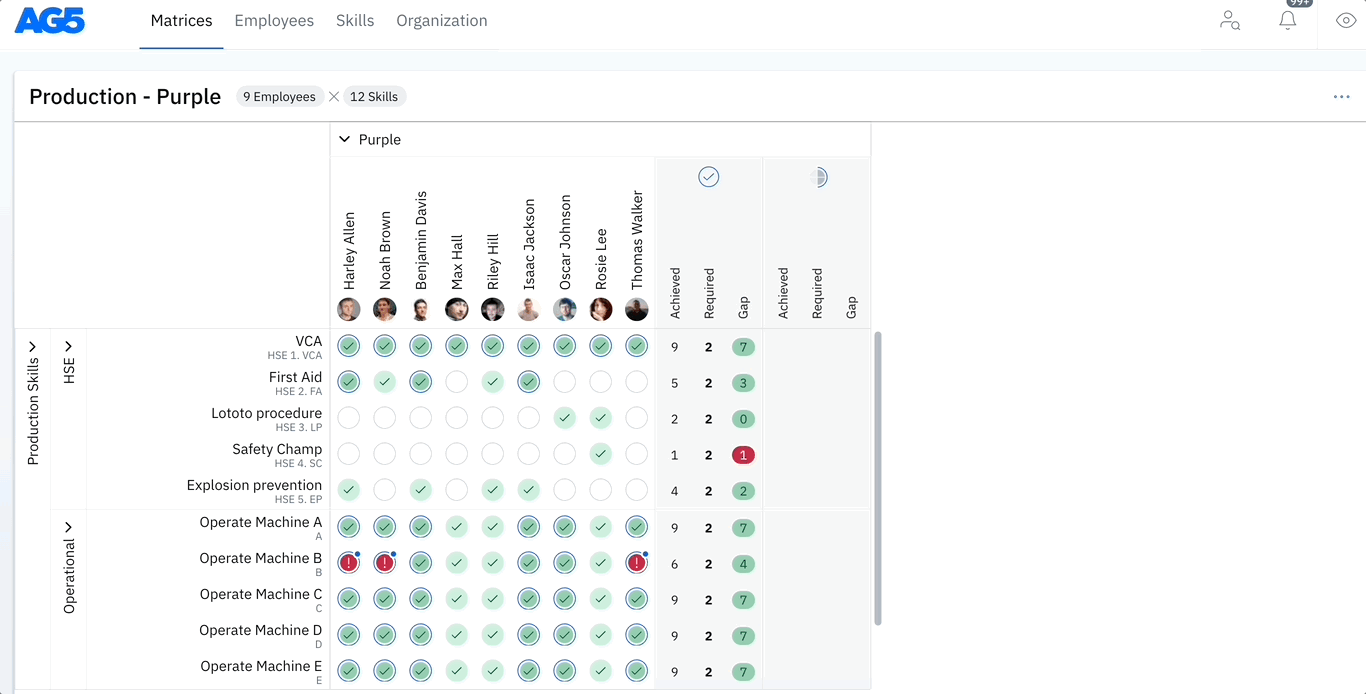
Task: Click the achieved checkmark column icon
Action: [x=709, y=177]
